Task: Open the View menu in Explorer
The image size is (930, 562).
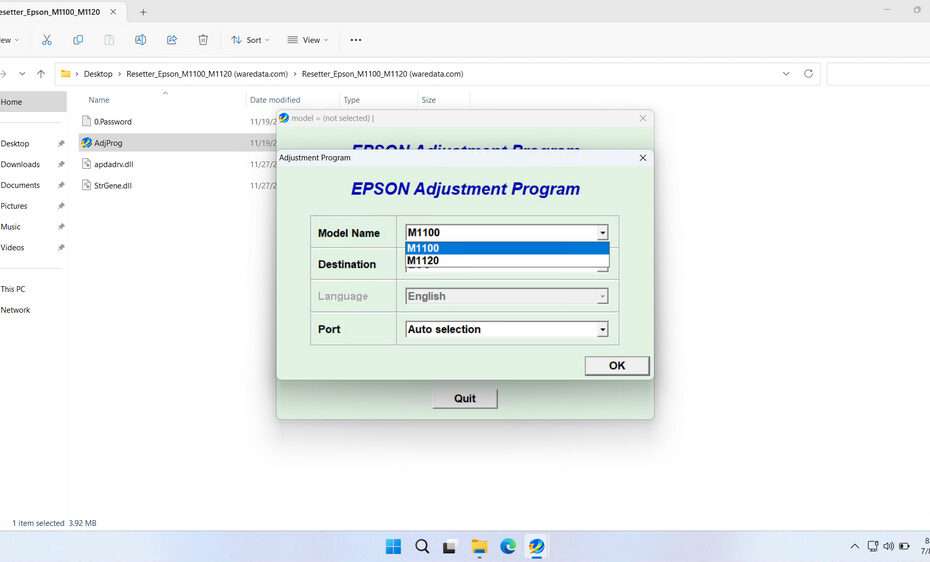Action: click(307, 40)
